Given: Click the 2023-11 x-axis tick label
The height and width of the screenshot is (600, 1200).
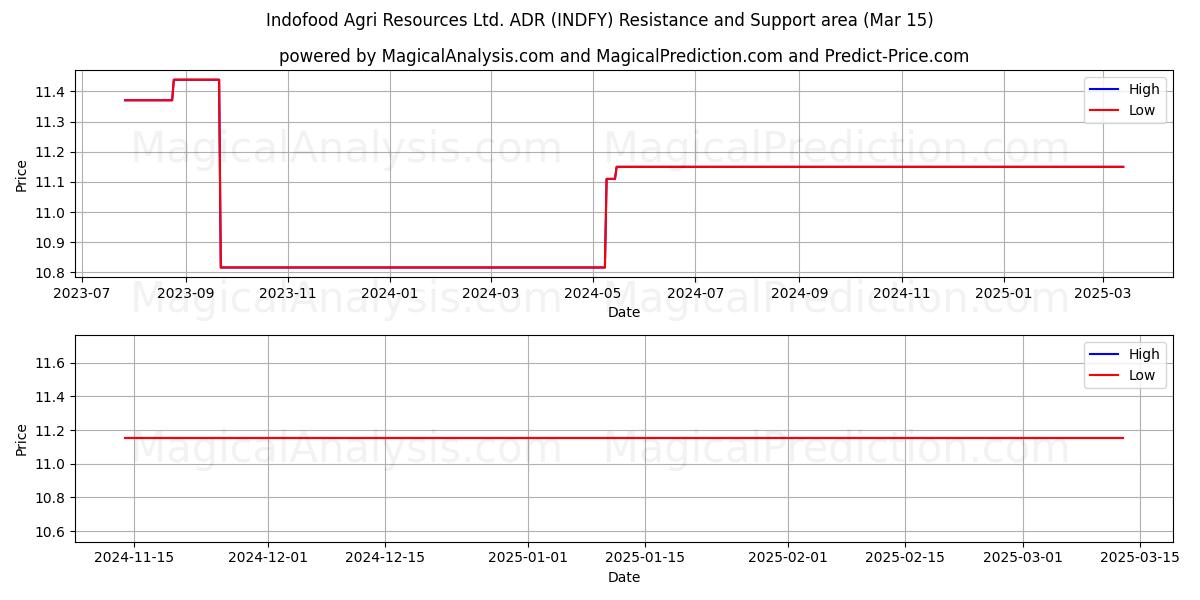Looking at the screenshot, I should tap(288, 294).
